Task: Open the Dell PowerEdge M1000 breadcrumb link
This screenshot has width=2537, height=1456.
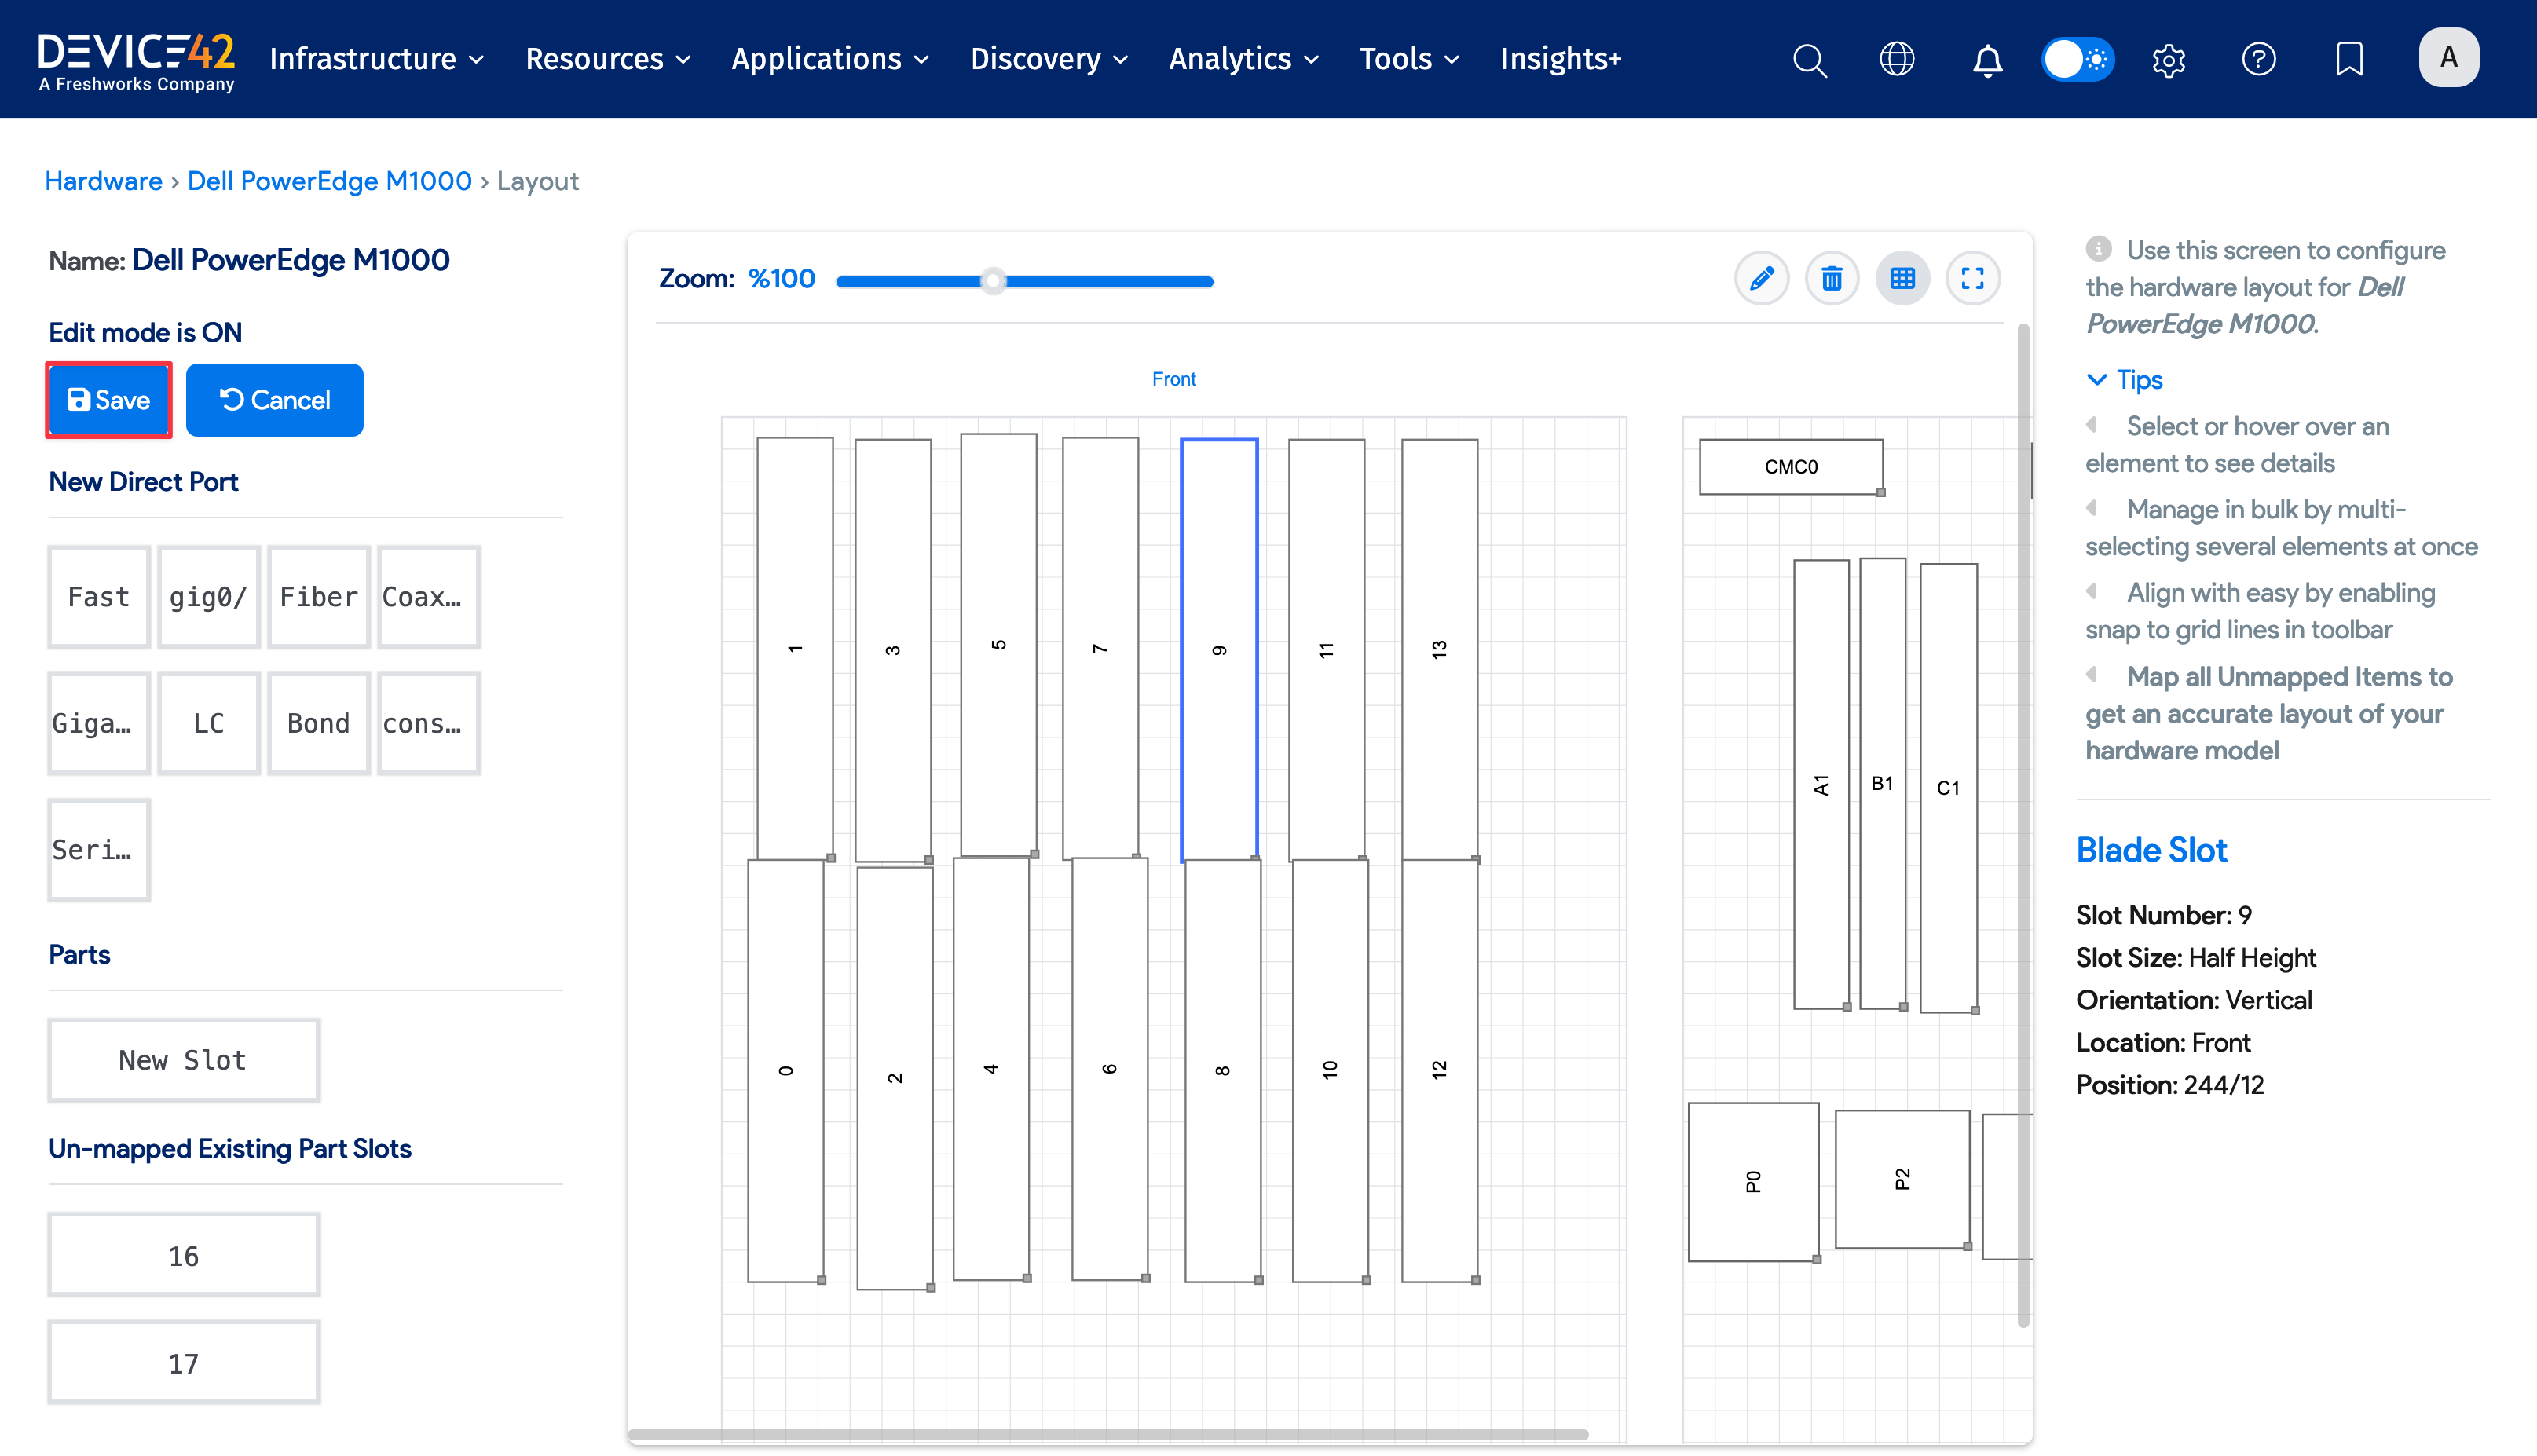Action: (329, 181)
